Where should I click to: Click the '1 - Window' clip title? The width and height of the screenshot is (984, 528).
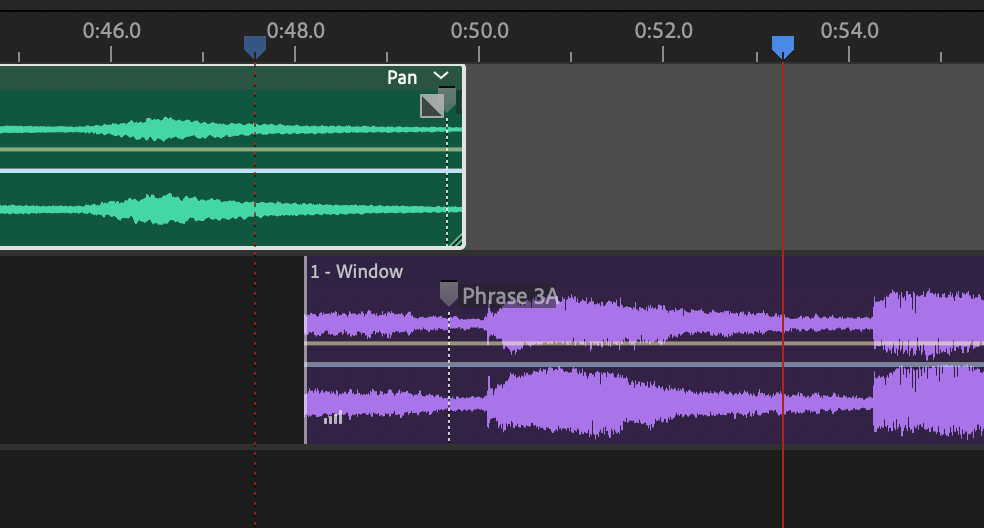click(356, 271)
